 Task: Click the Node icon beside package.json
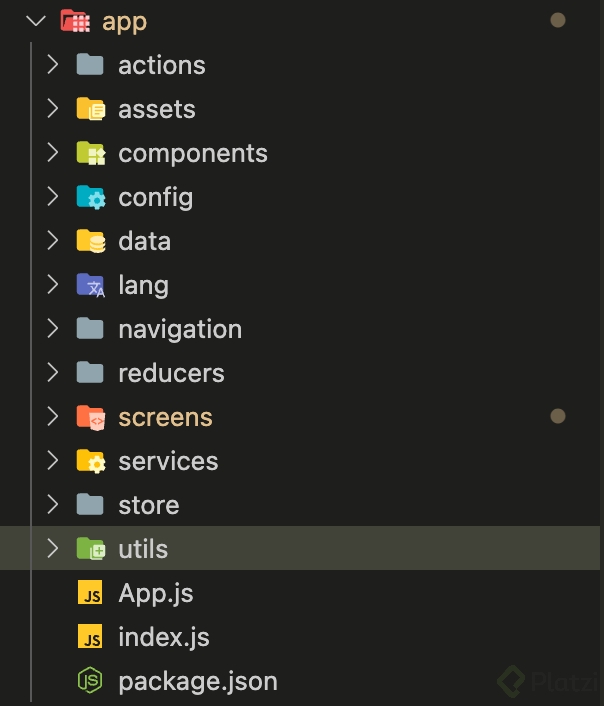(90, 681)
